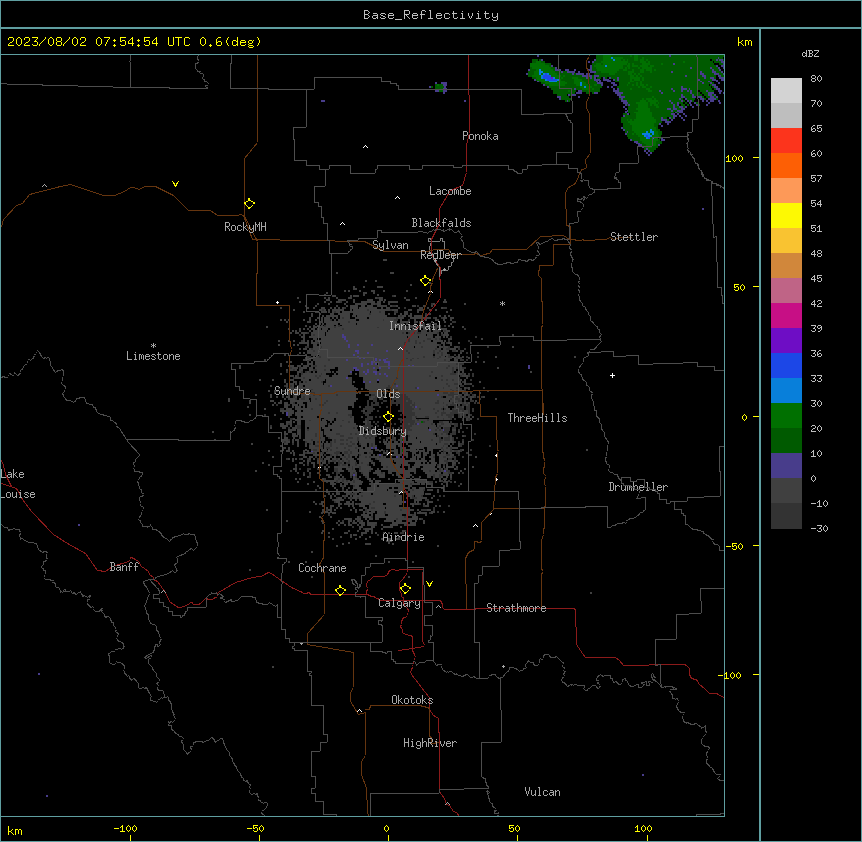Select the yellow v marker northwest of RockyMH
Image resolution: width=862 pixels, height=842 pixels.
[x=175, y=184]
